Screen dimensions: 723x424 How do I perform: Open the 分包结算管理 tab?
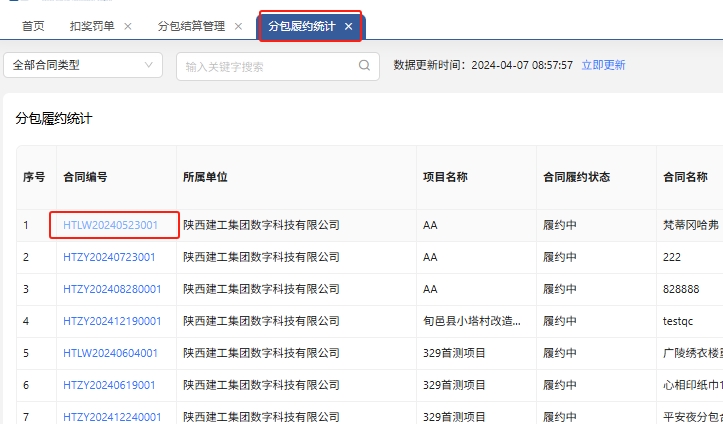click(192, 27)
